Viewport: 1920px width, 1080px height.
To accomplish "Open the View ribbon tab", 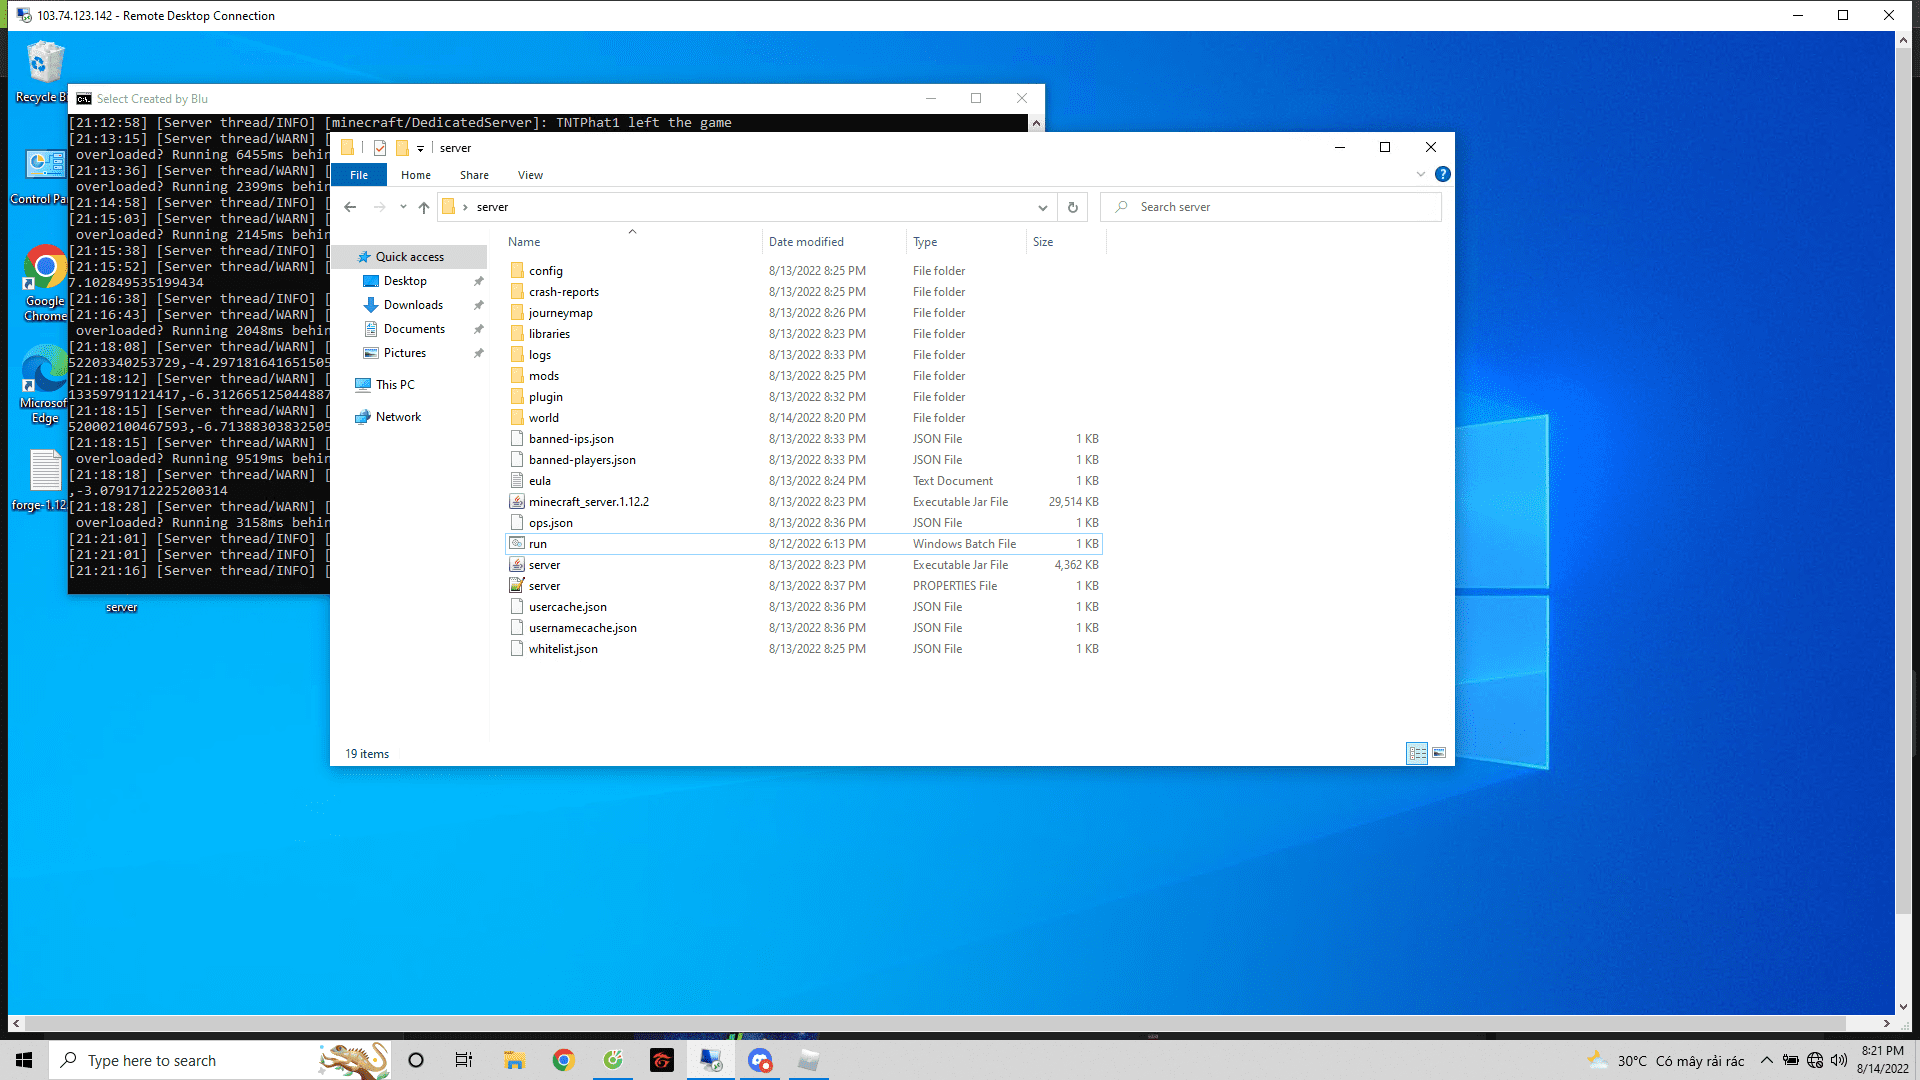I will tap(530, 175).
